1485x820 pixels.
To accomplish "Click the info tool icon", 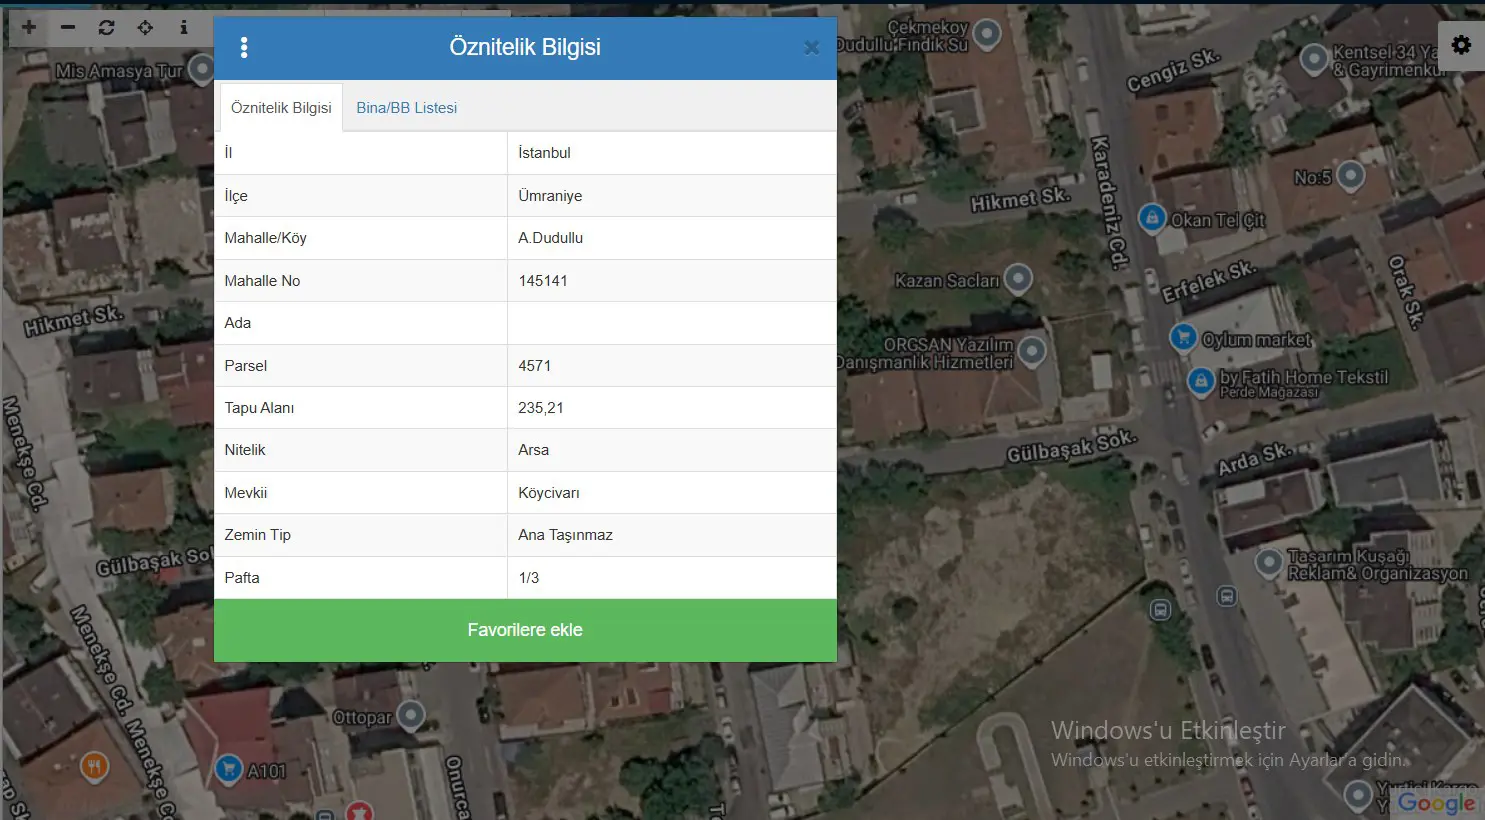I will pos(183,27).
